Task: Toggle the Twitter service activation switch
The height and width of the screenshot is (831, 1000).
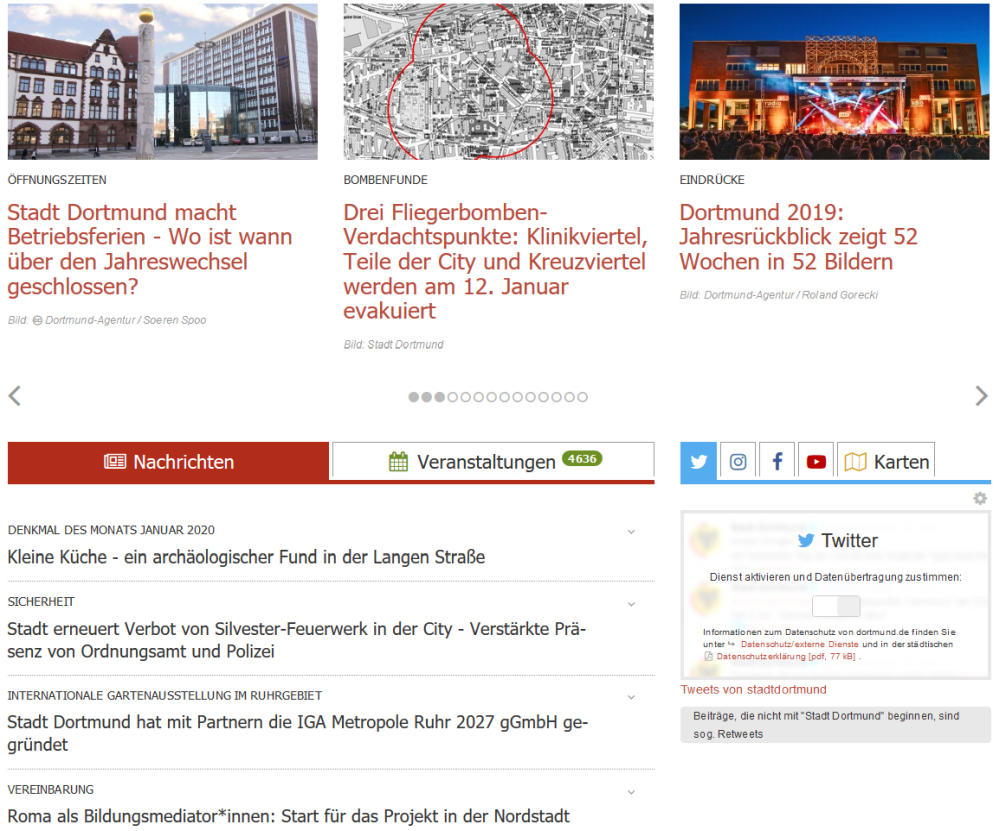Action: (x=836, y=606)
